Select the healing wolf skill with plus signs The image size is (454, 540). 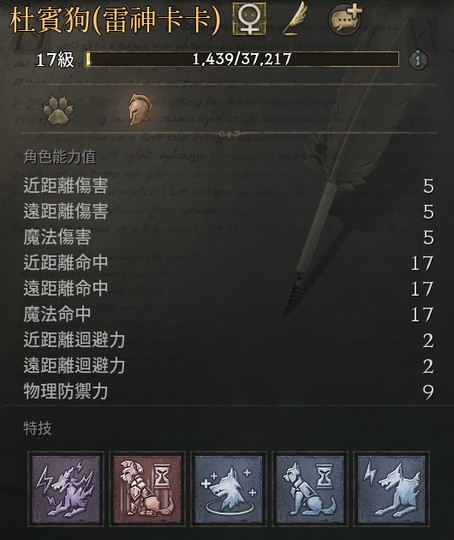229,489
